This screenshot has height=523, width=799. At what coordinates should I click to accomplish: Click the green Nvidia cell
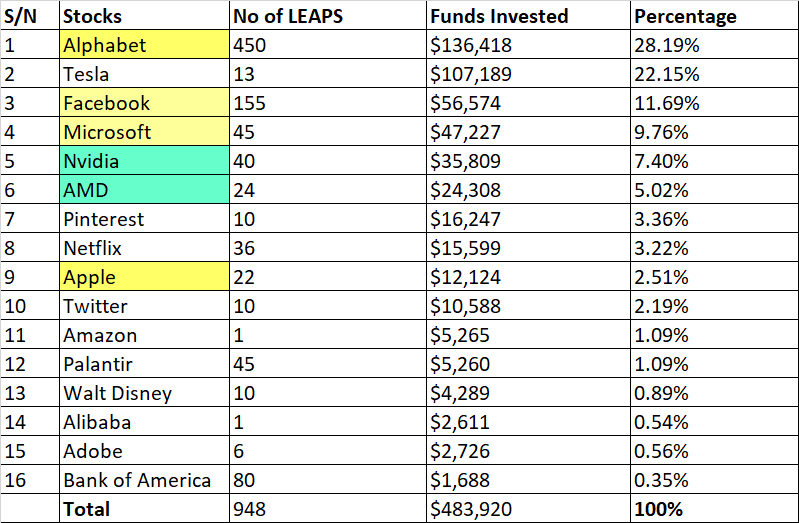tap(143, 161)
